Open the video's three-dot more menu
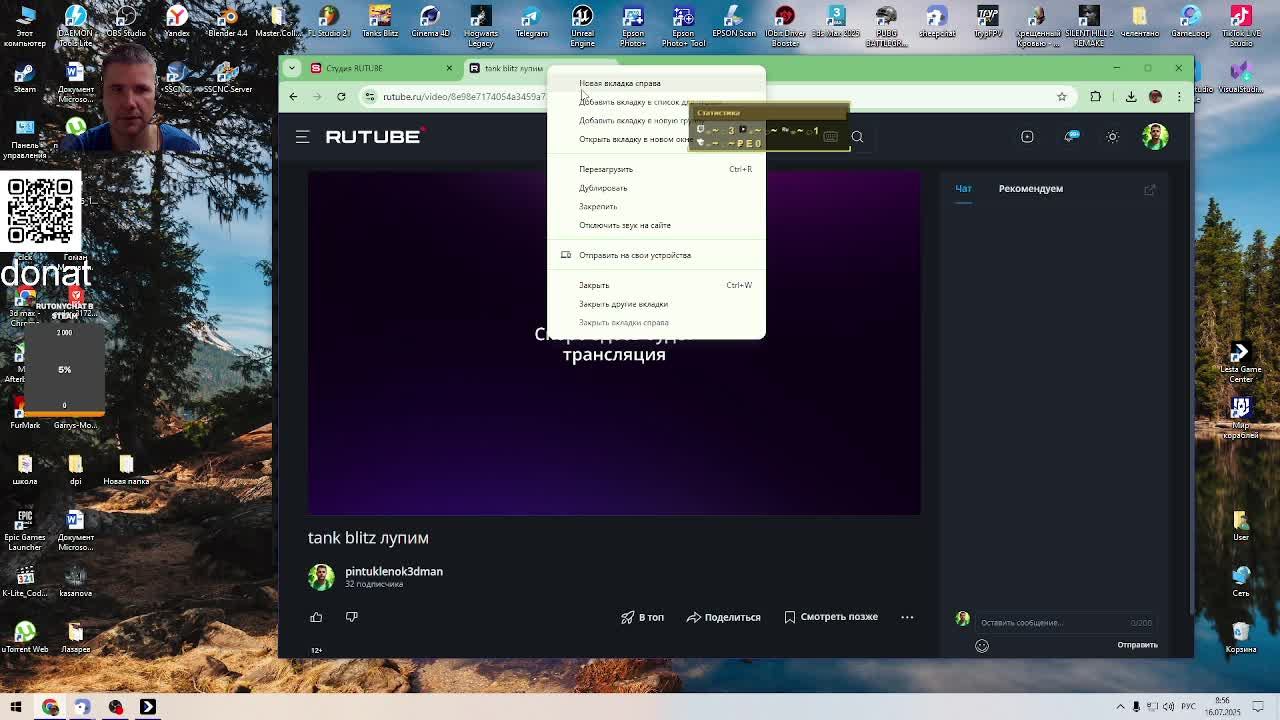The width and height of the screenshot is (1280, 720). 907,617
